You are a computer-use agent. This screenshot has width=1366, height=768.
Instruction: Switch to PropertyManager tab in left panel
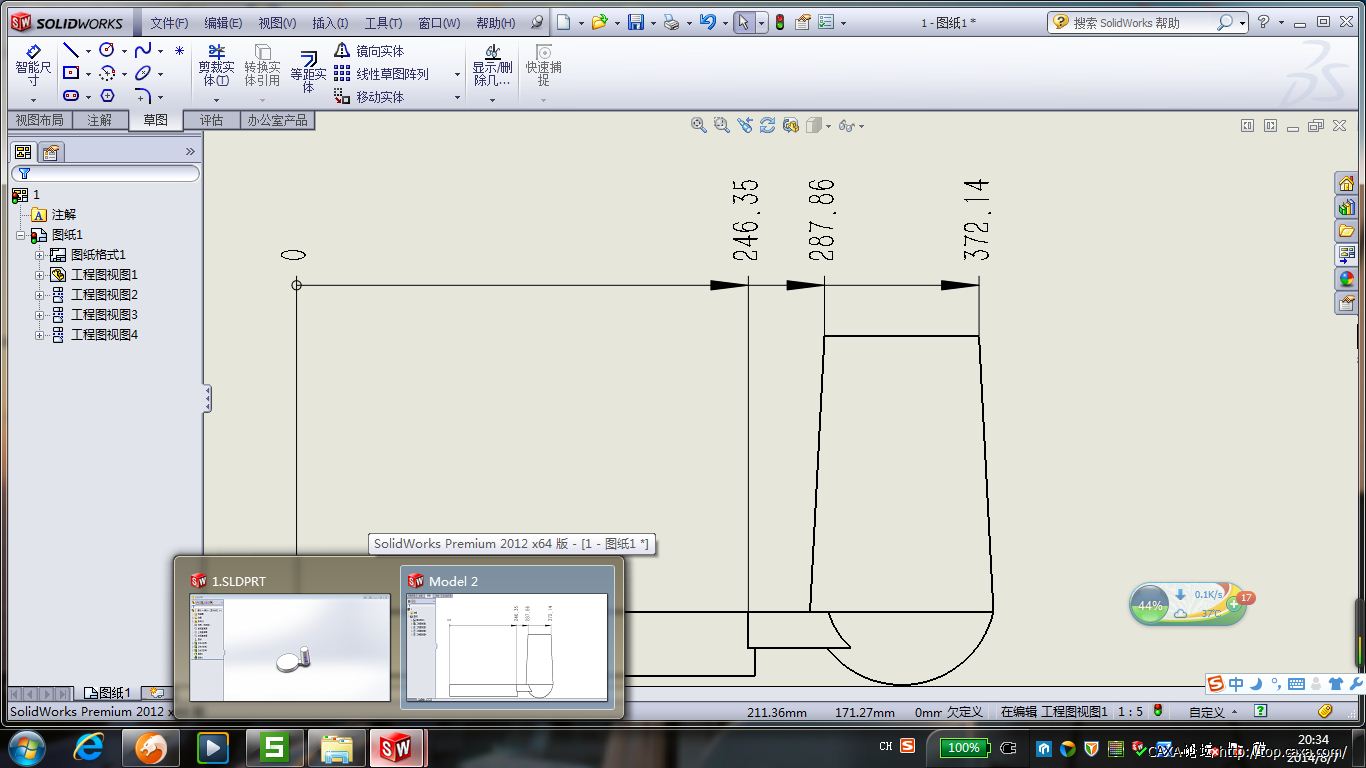[50, 152]
